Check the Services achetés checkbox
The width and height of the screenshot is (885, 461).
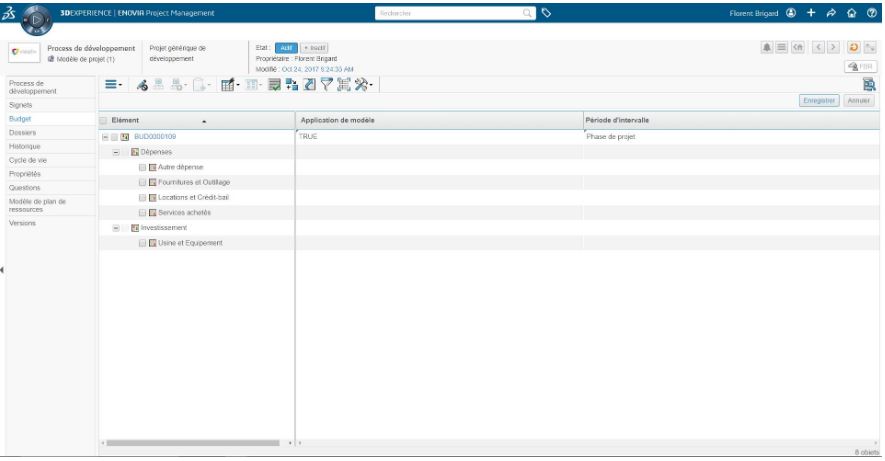click(142, 213)
